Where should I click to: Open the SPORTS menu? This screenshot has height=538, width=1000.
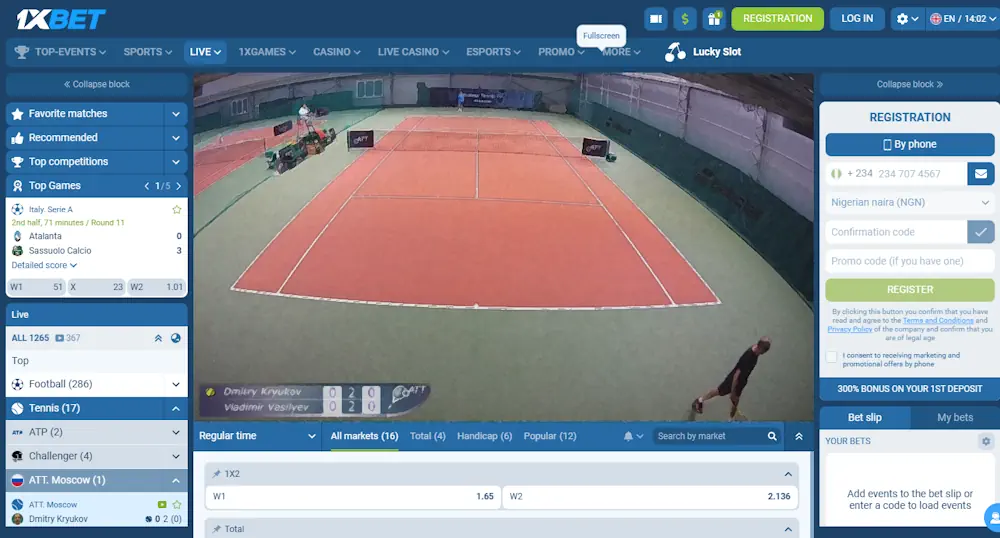(x=147, y=52)
